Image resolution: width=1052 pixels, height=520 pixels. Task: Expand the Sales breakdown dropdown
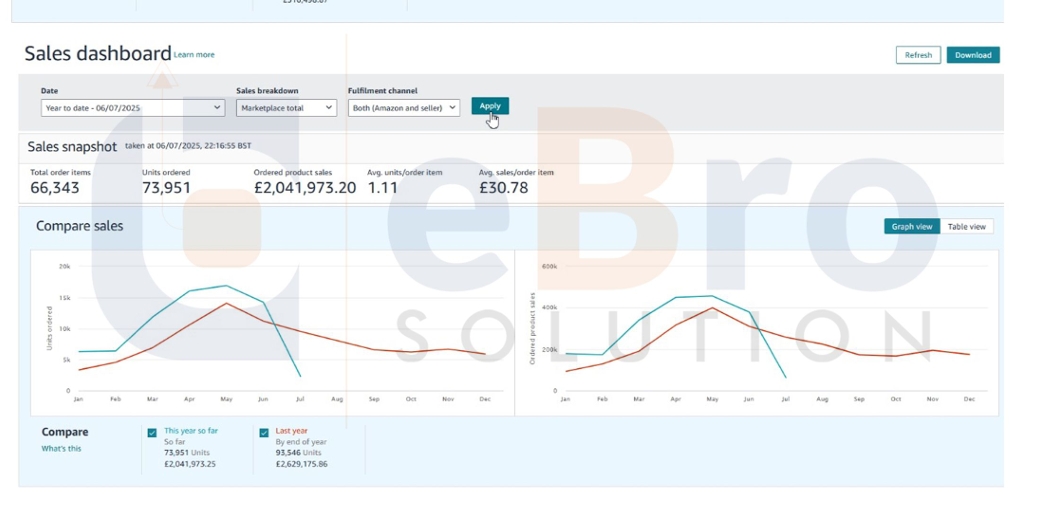[x=286, y=108]
